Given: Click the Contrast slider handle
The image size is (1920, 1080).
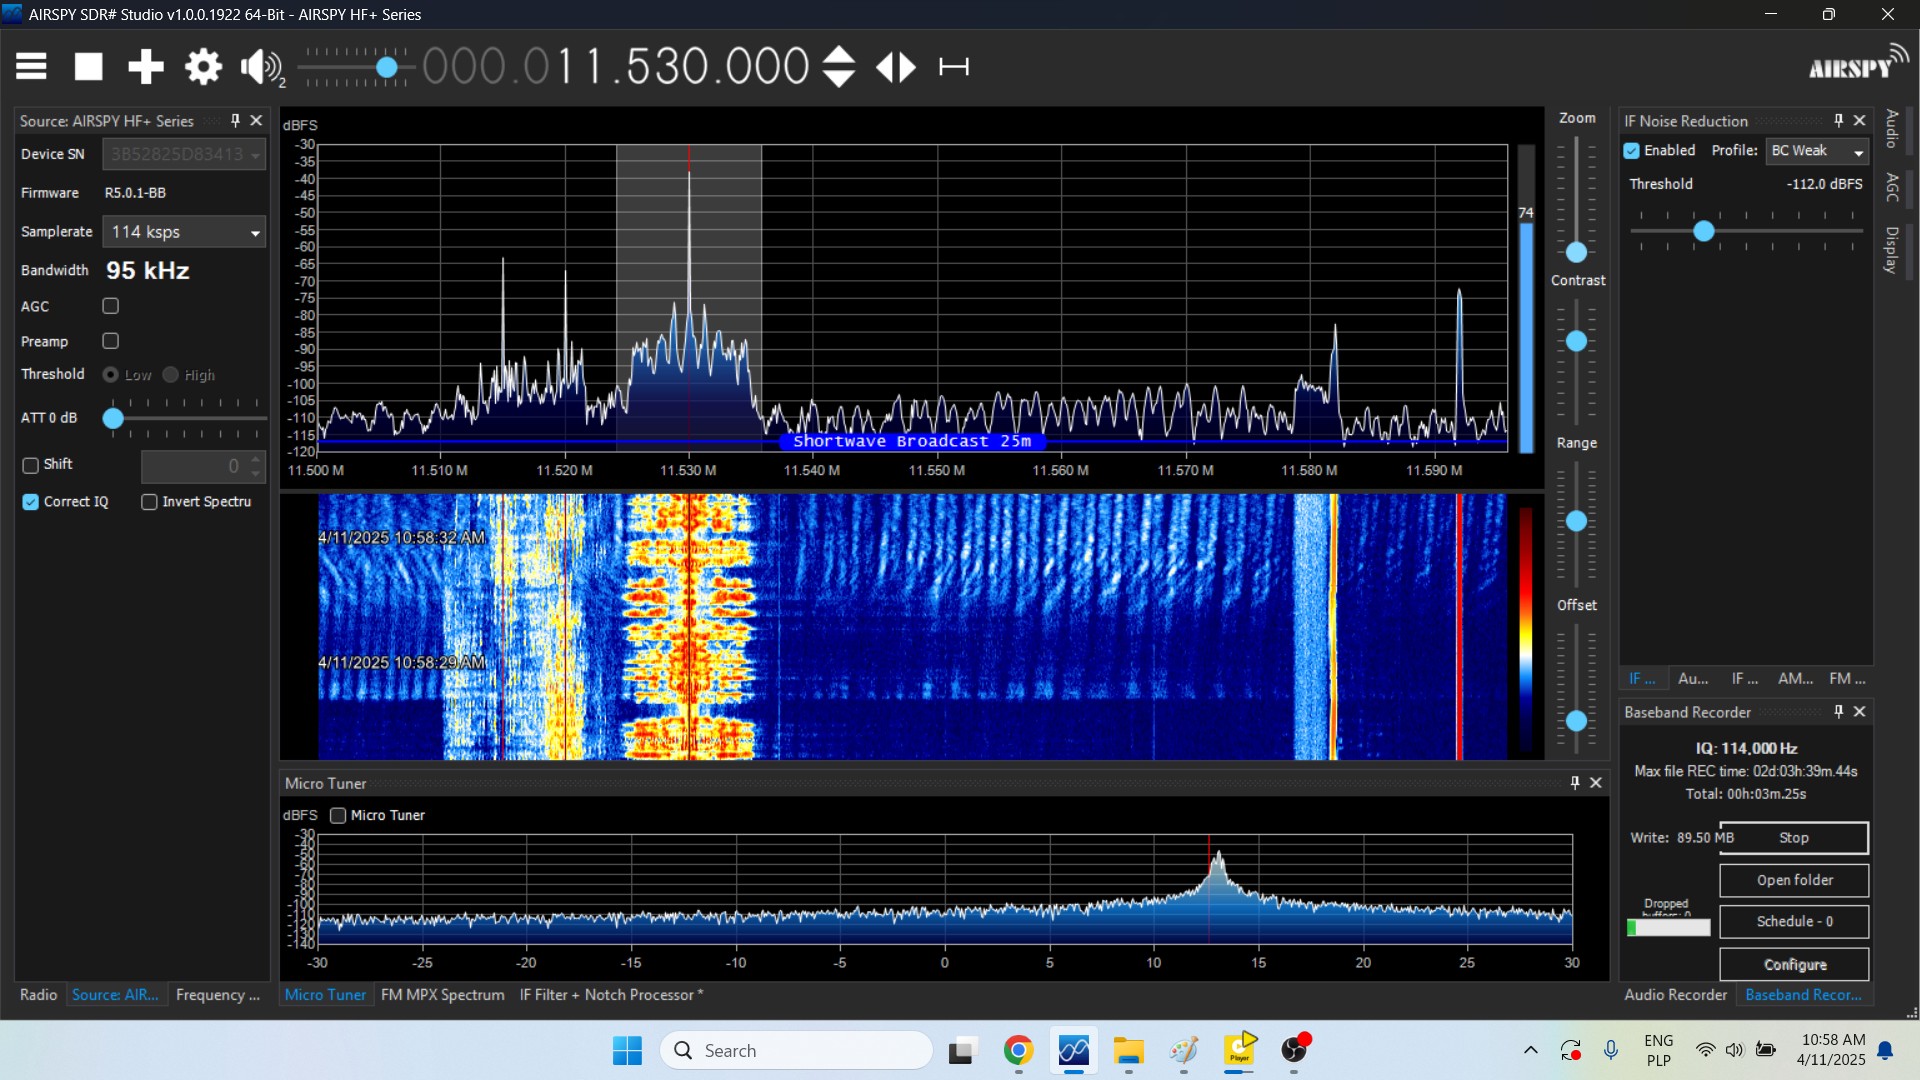Looking at the screenshot, I should pos(1577,341).
